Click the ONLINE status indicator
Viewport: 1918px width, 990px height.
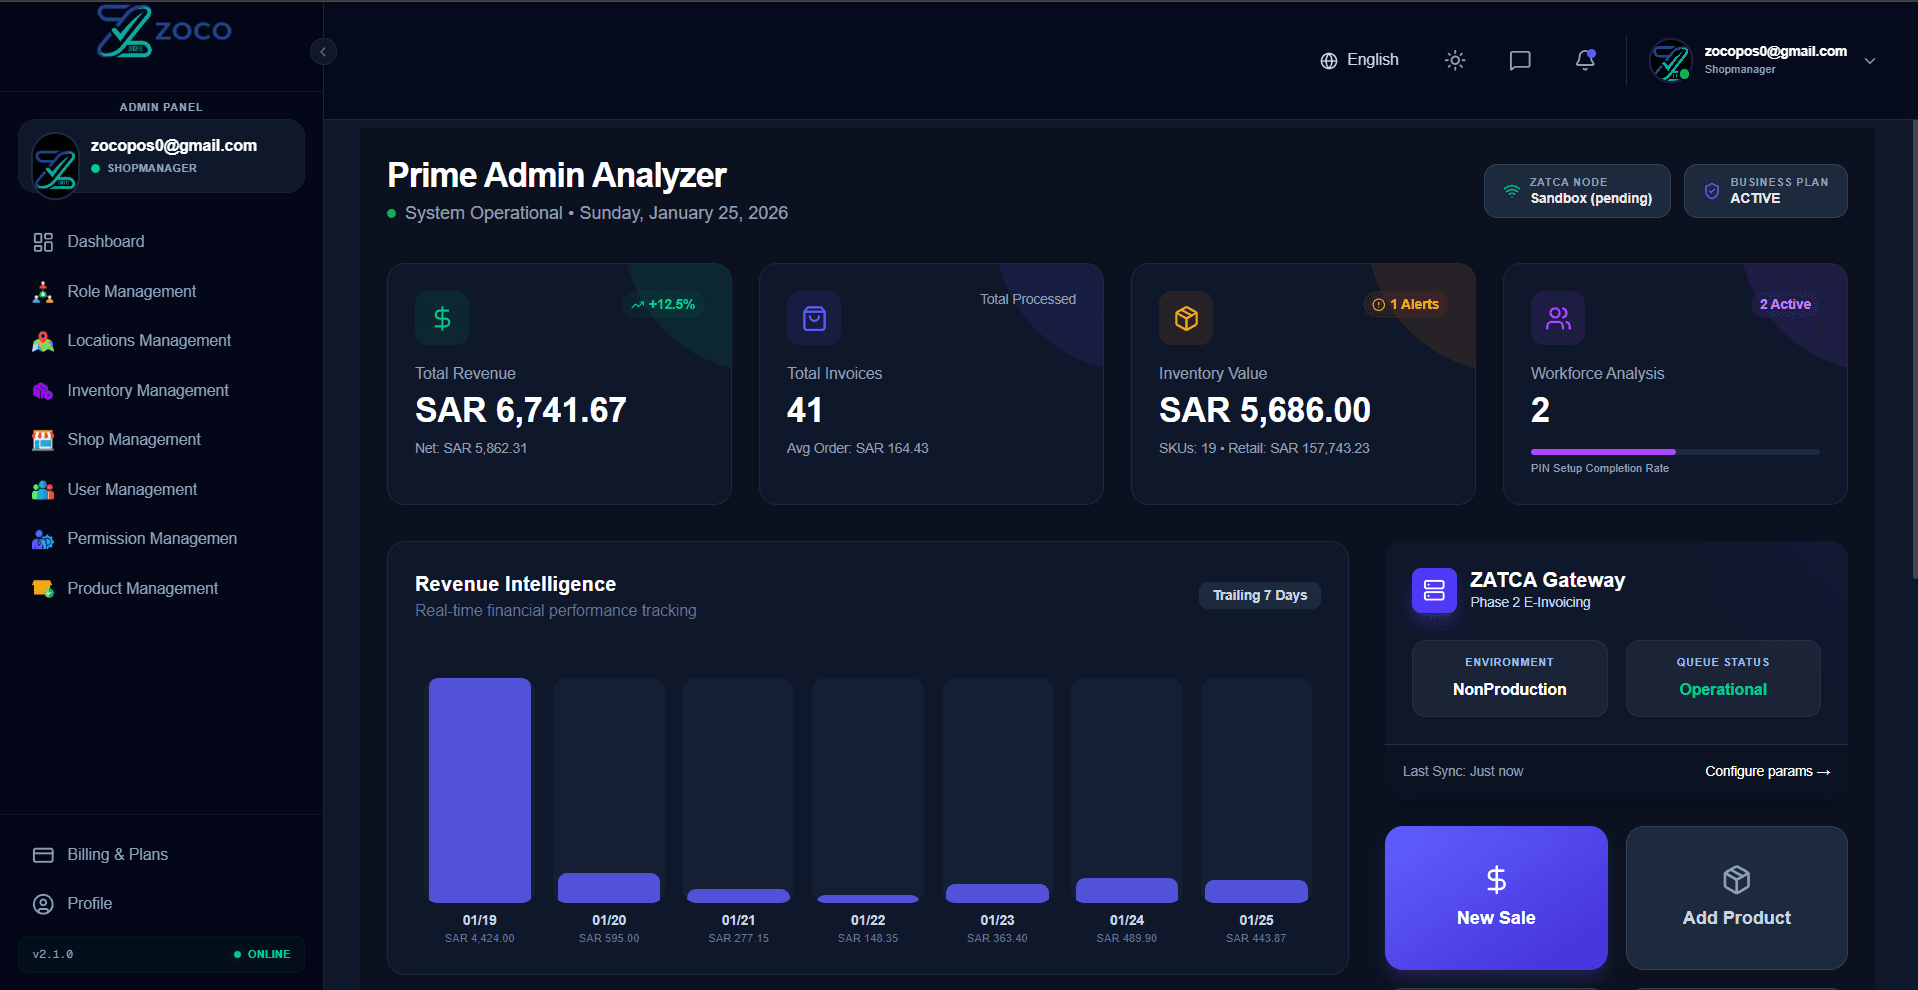[262, 954]
